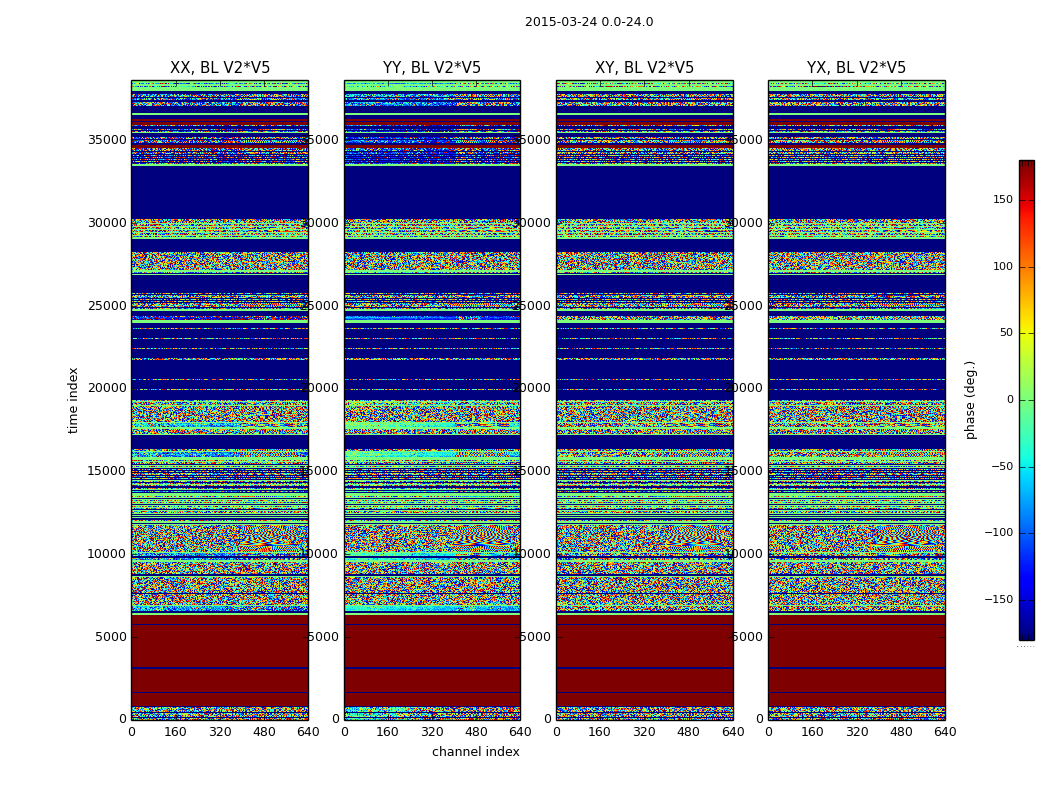Click the 20000 tick on XX y-axis

pos(107,388)
